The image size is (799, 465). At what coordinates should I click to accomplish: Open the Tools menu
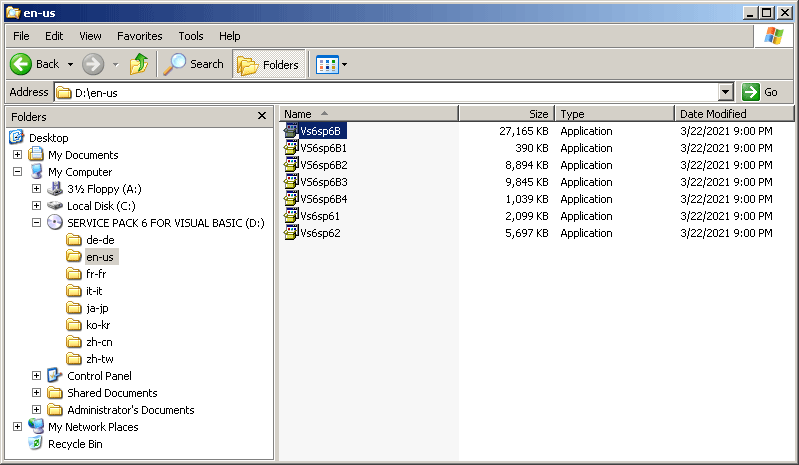(191, 36)
